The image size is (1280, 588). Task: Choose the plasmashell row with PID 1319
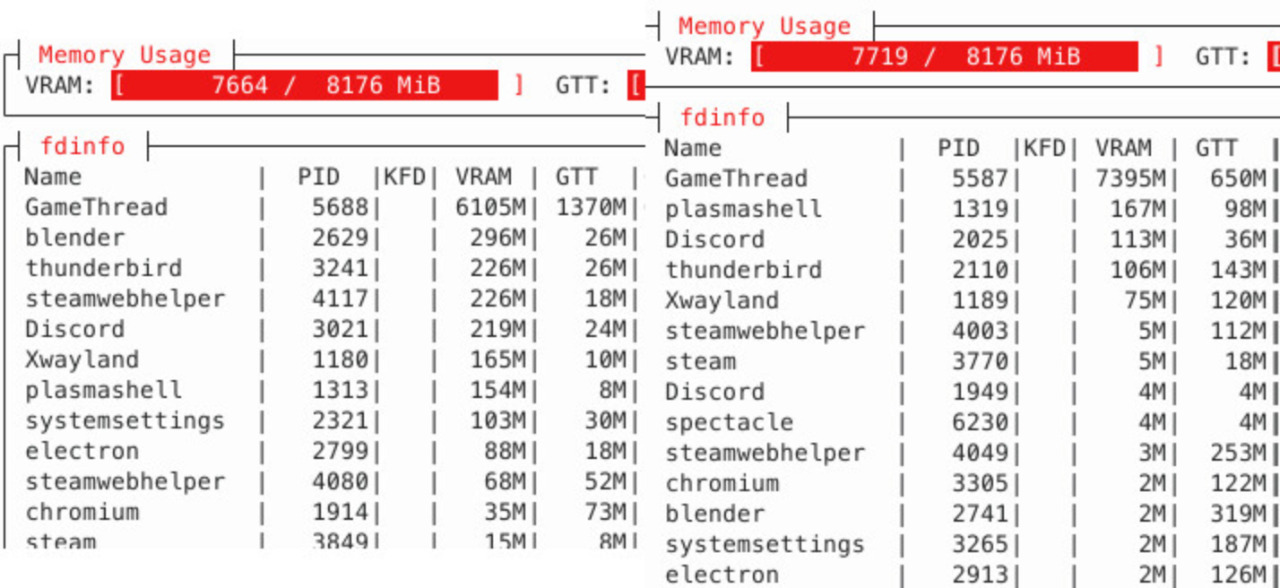coord(743,209)
